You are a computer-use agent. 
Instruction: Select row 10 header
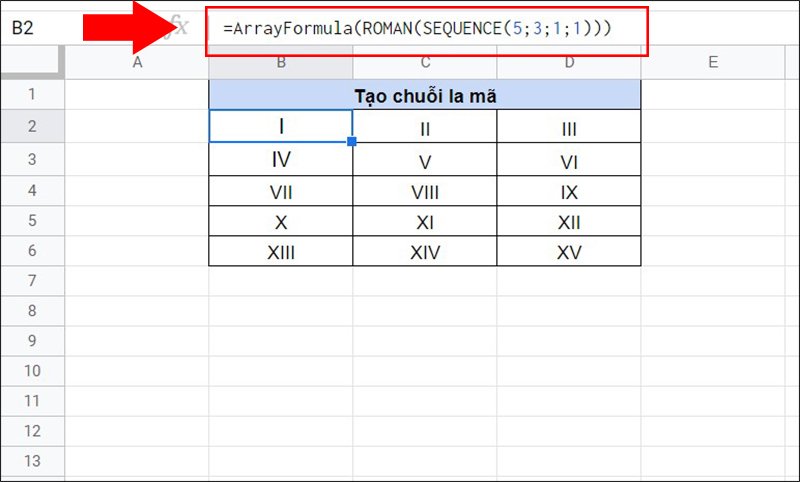tap(32, 371)
